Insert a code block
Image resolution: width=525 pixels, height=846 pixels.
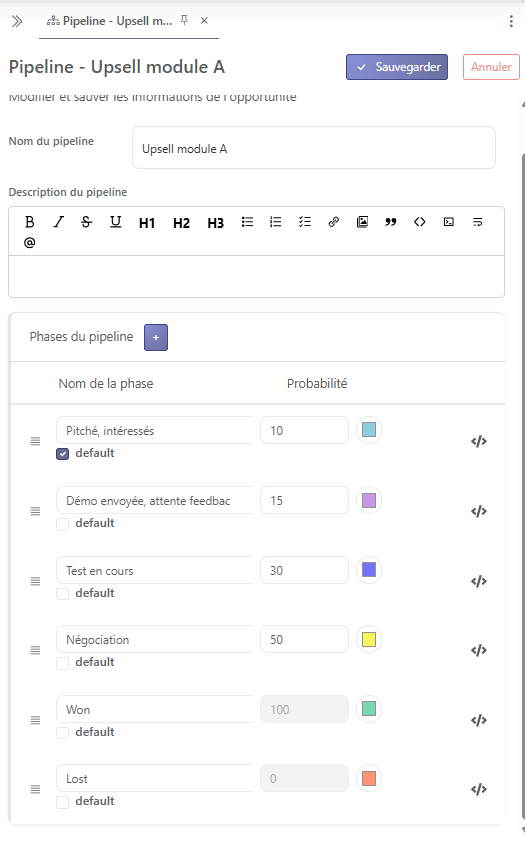pyautogui.click(x=448, y=222)
